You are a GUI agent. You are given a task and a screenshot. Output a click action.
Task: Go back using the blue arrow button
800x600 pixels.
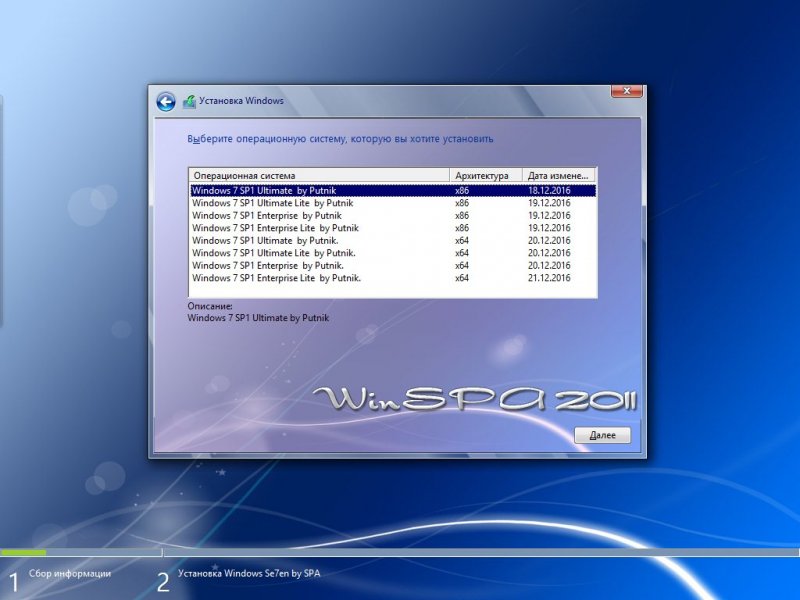tap(166, 102)
